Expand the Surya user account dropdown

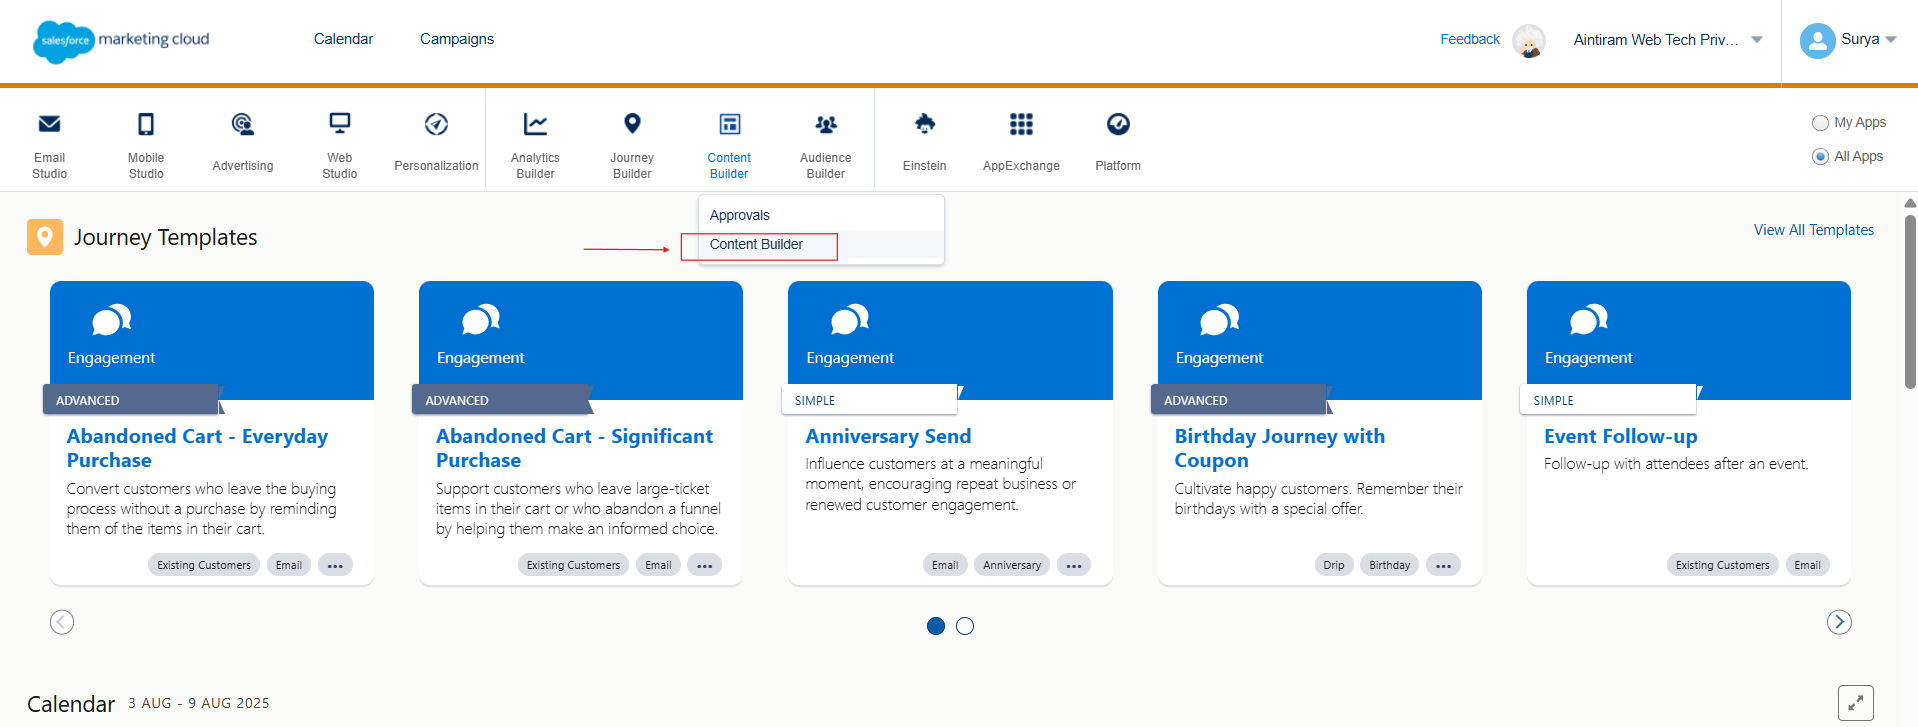click(x=1848, y=40)
